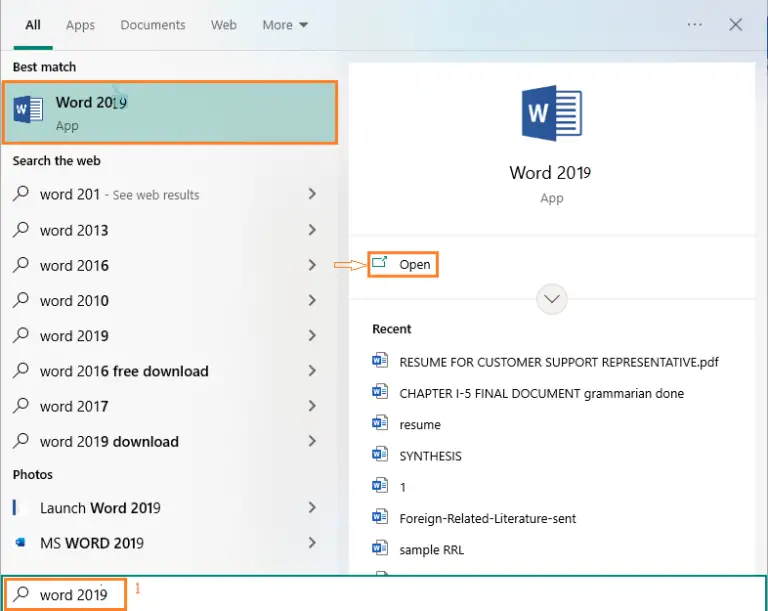
Task: Close the search panel with the X
Action: (735, 24)
